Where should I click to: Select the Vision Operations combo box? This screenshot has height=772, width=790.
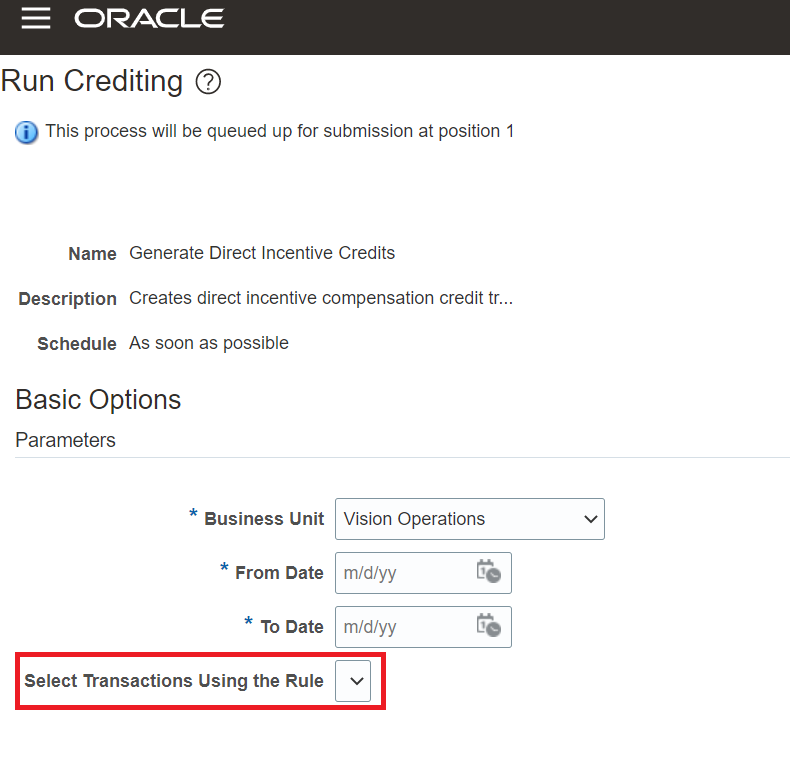pos(470,519)
